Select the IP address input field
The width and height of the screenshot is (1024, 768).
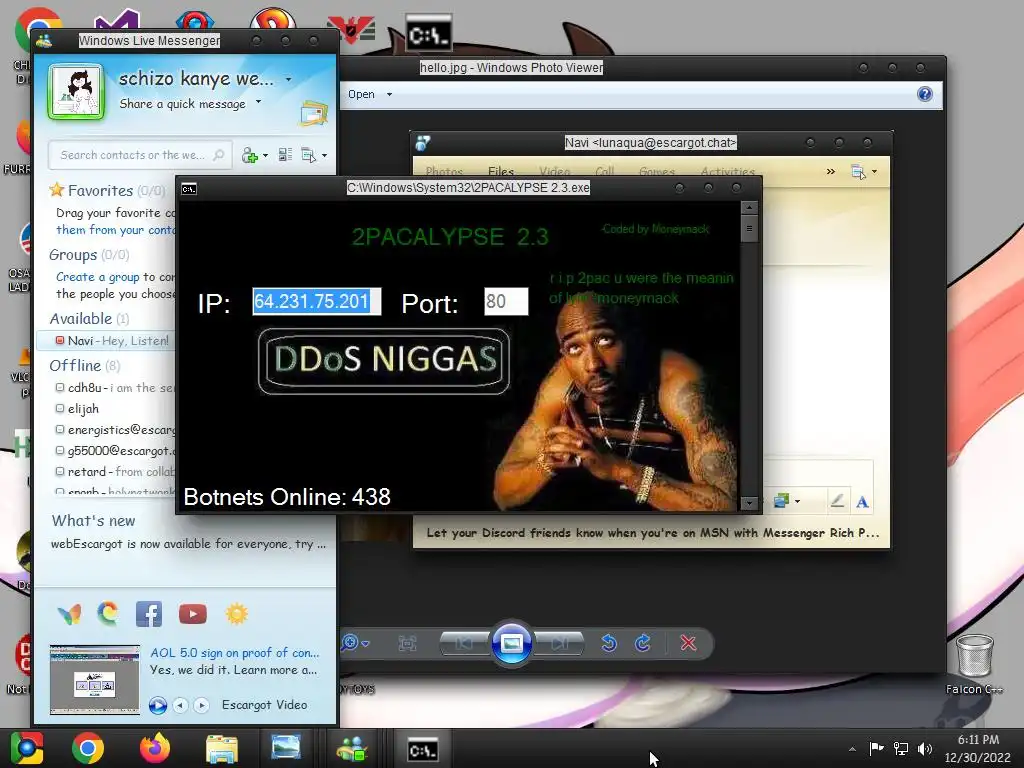(317, 302)
